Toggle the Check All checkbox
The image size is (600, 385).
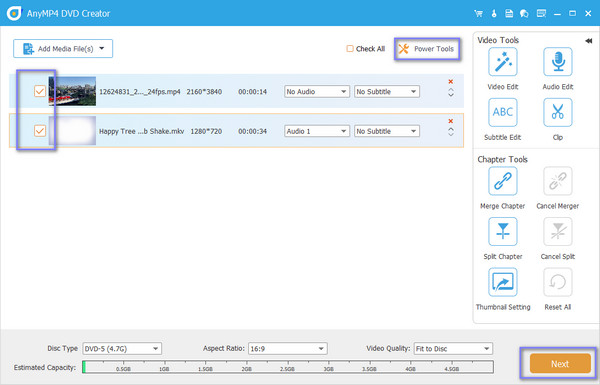[350, 49]
